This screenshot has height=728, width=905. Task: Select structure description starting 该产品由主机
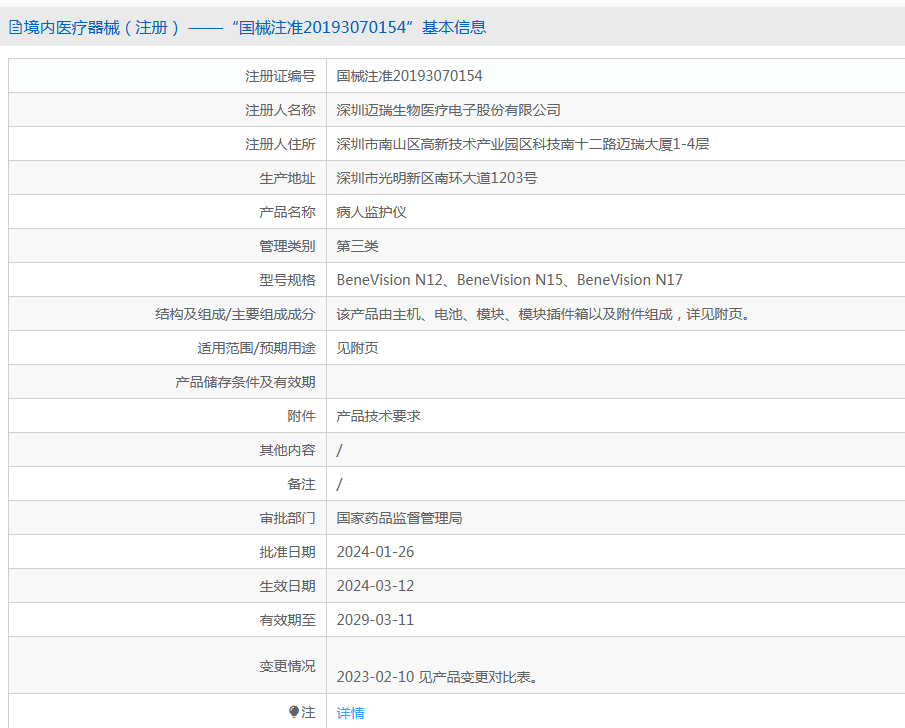point(543,314)
